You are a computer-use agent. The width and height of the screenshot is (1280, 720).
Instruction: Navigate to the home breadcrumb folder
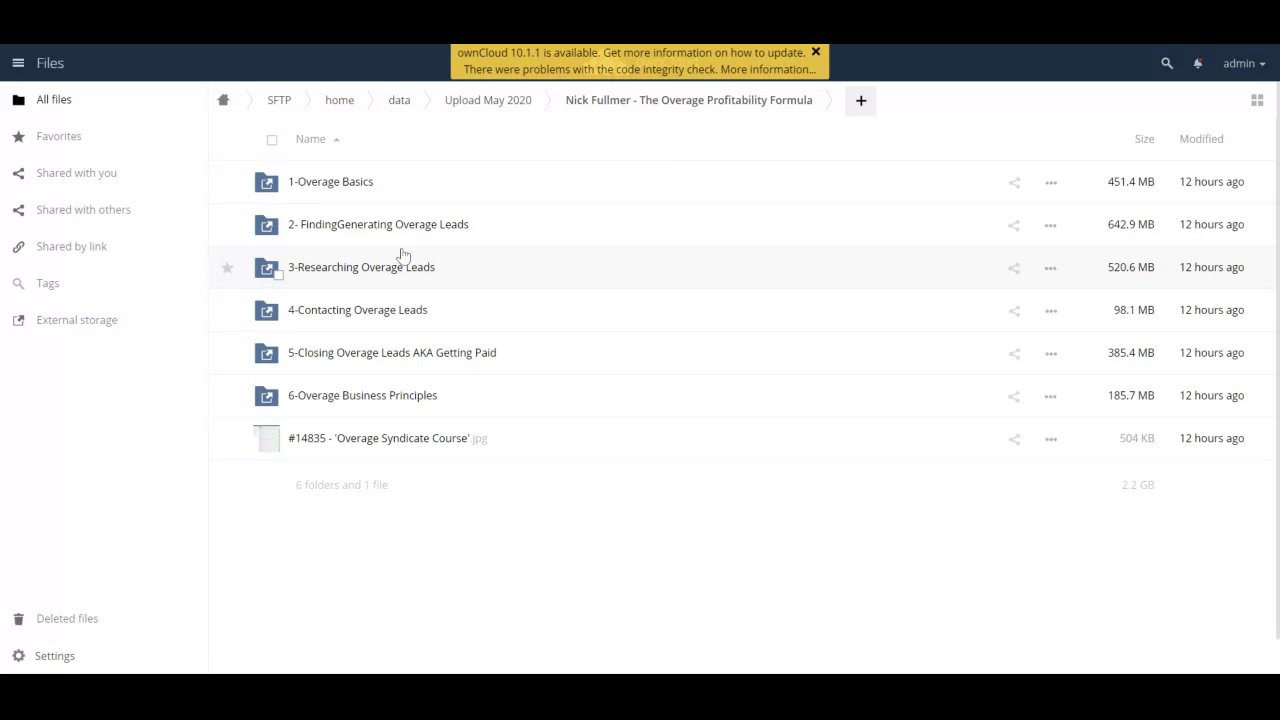339,100
